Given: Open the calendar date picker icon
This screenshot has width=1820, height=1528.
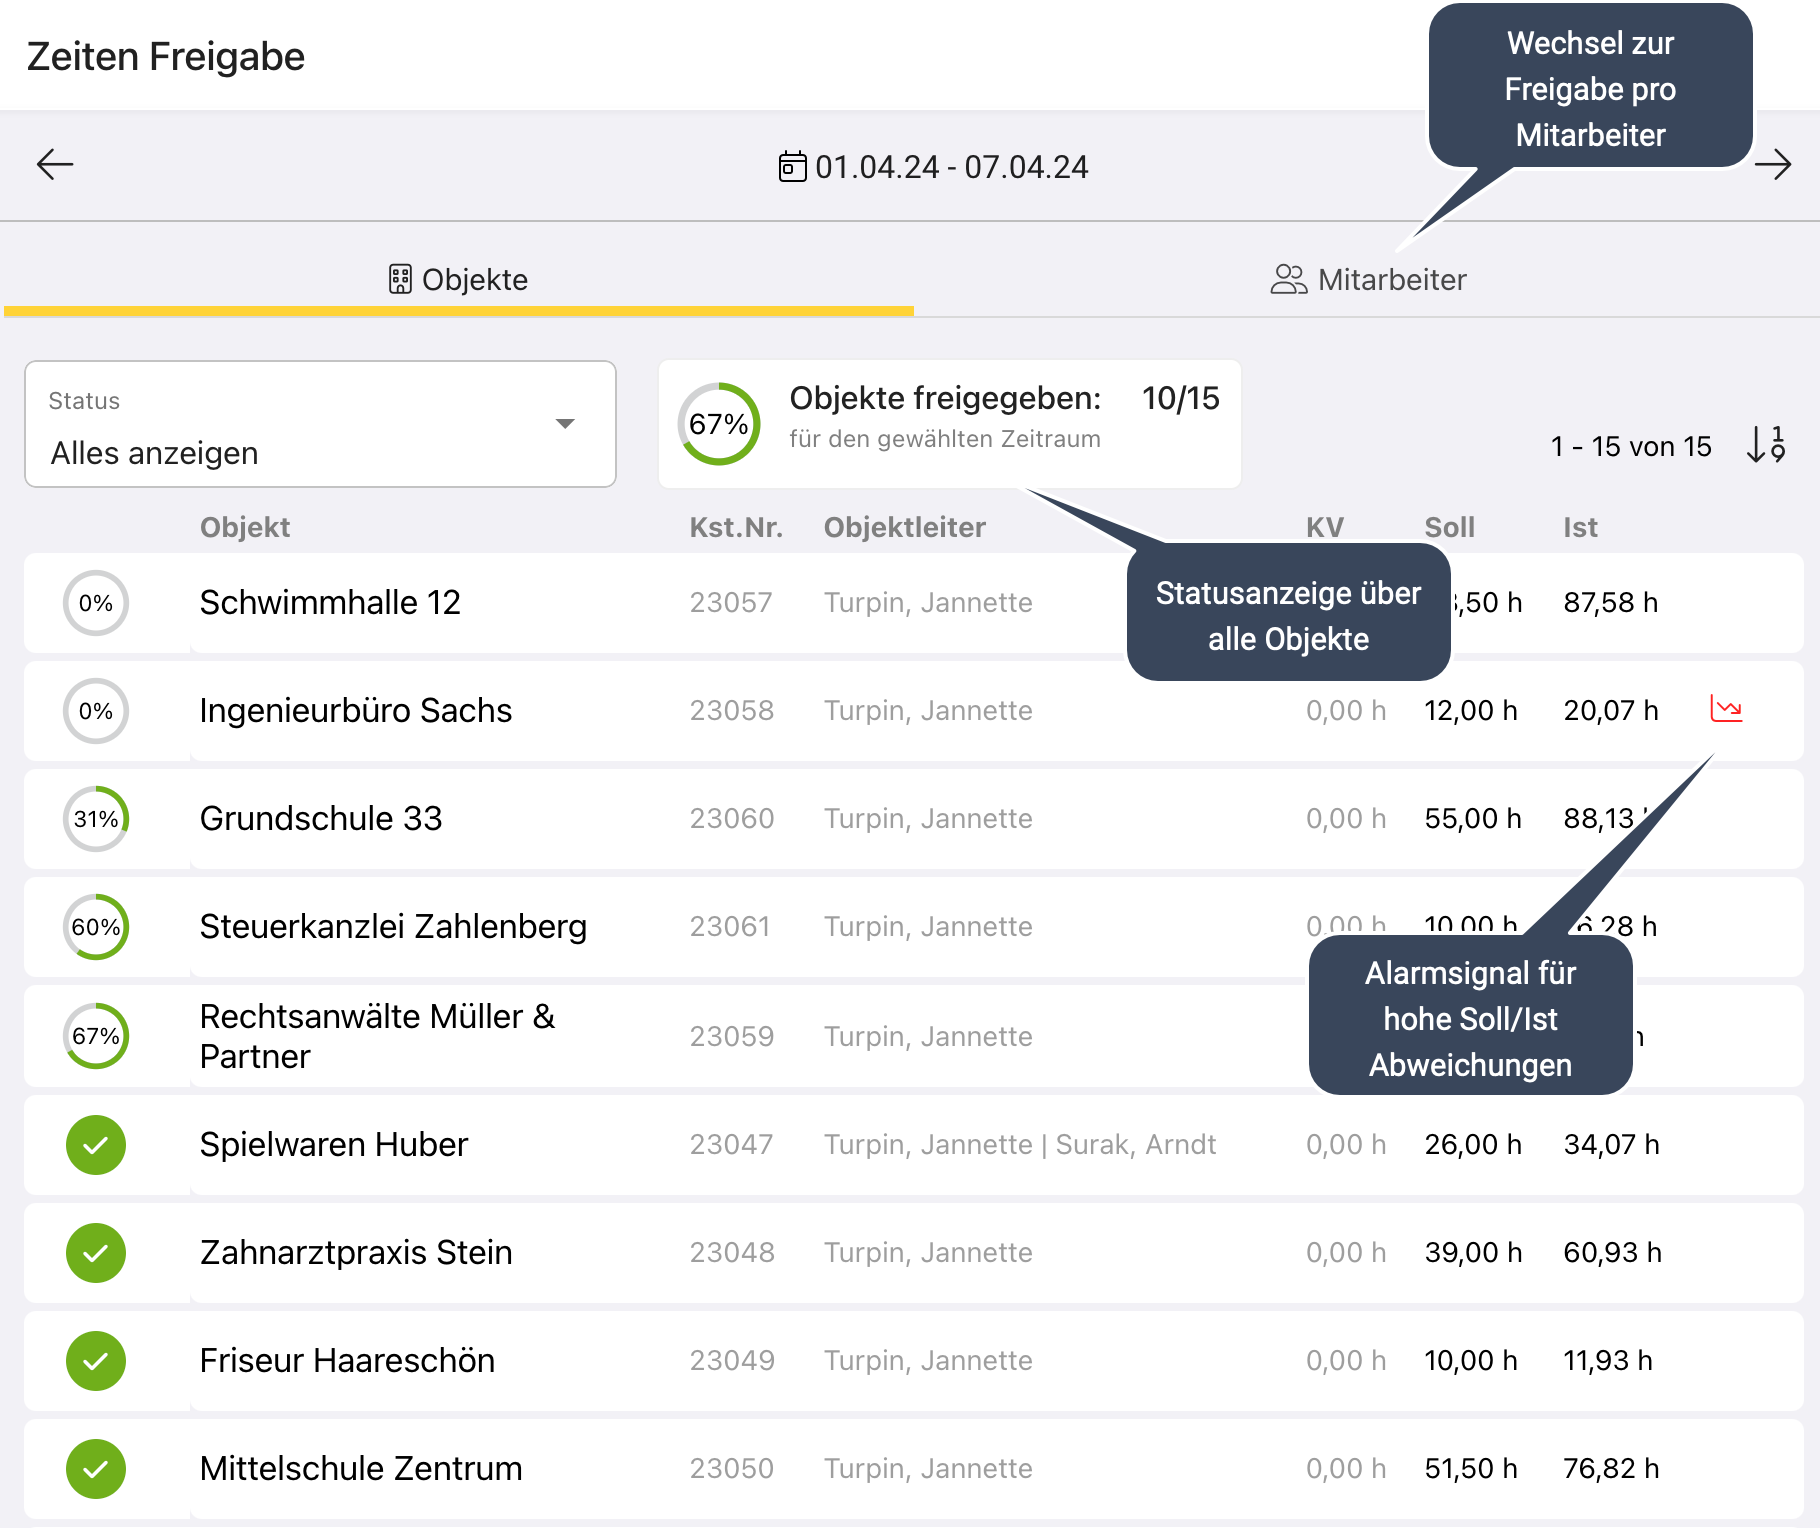Looking at the screenshot, I should [792, 166].
